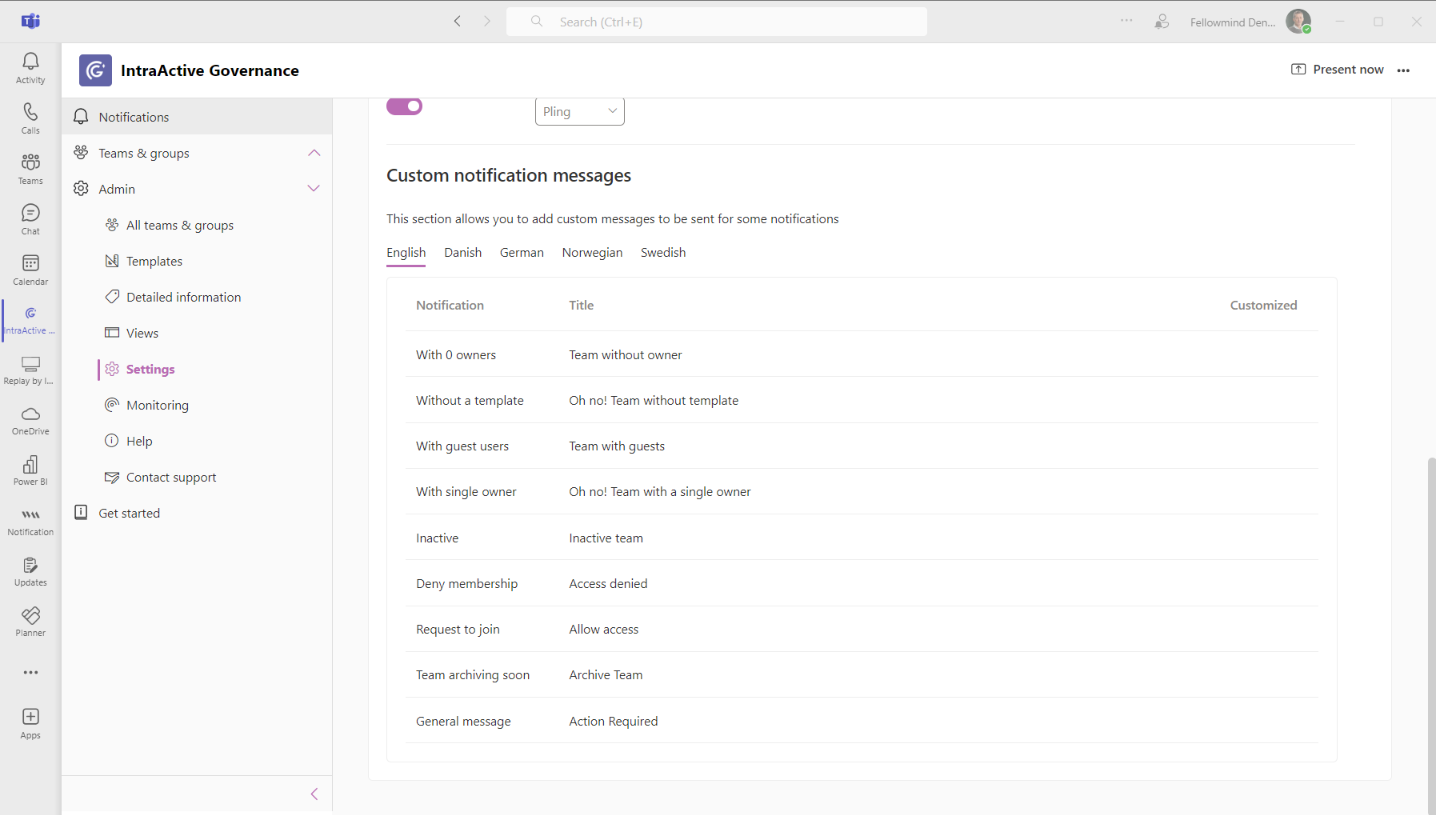Switch to the Swedish tab
1436x815 pixels.
663,253
